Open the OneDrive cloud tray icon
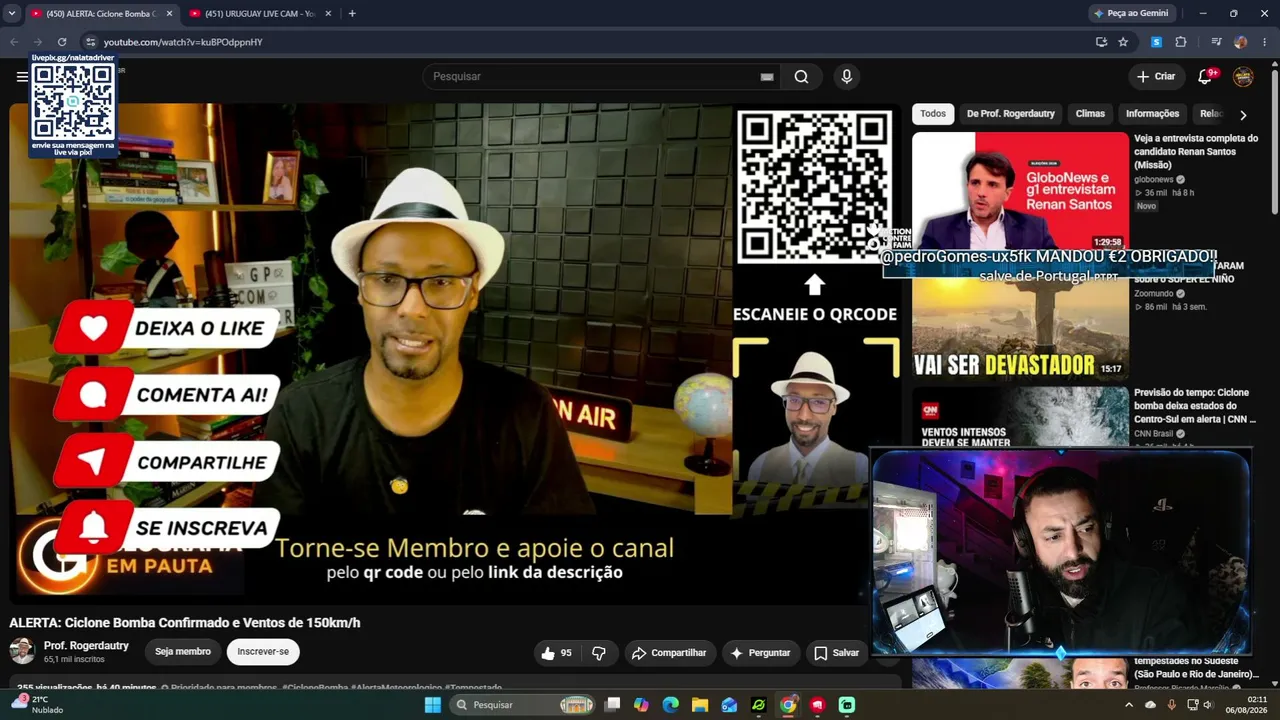The height and width of the screenshot is (720, 1280). pos(1150,705)
